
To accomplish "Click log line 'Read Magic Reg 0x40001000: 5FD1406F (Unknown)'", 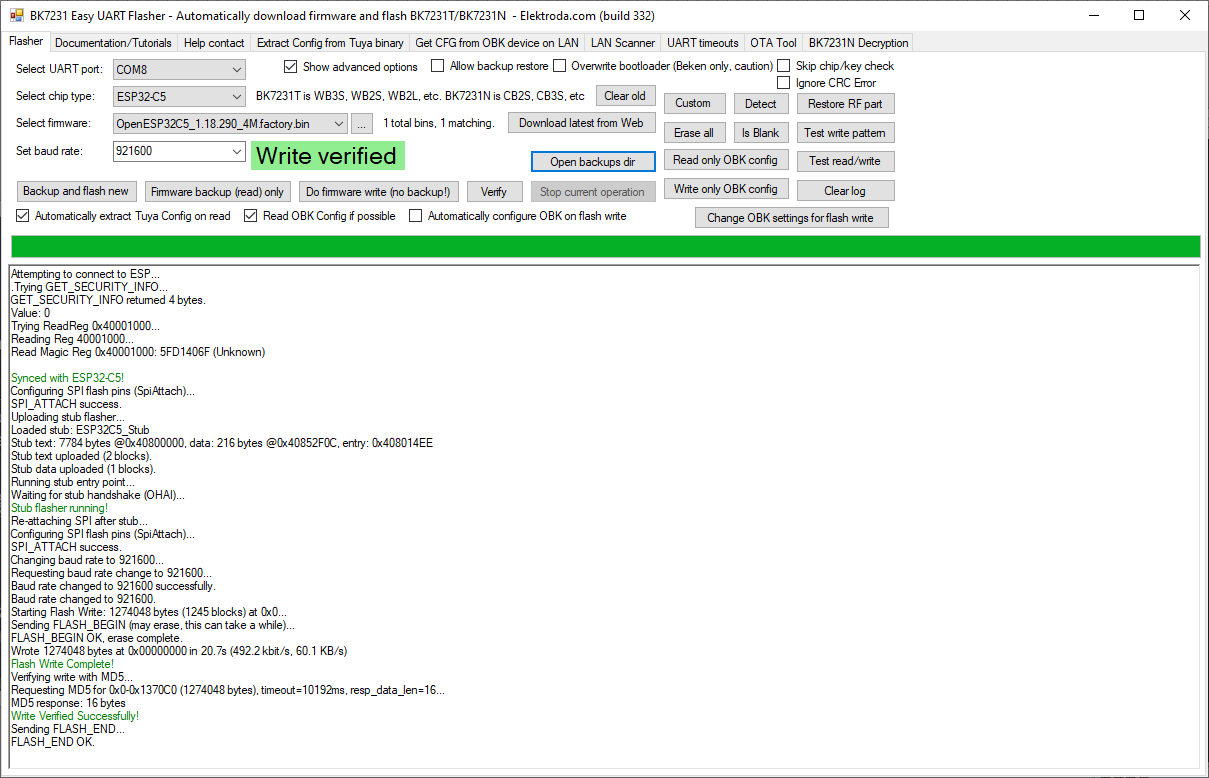I will pos(138,352).
